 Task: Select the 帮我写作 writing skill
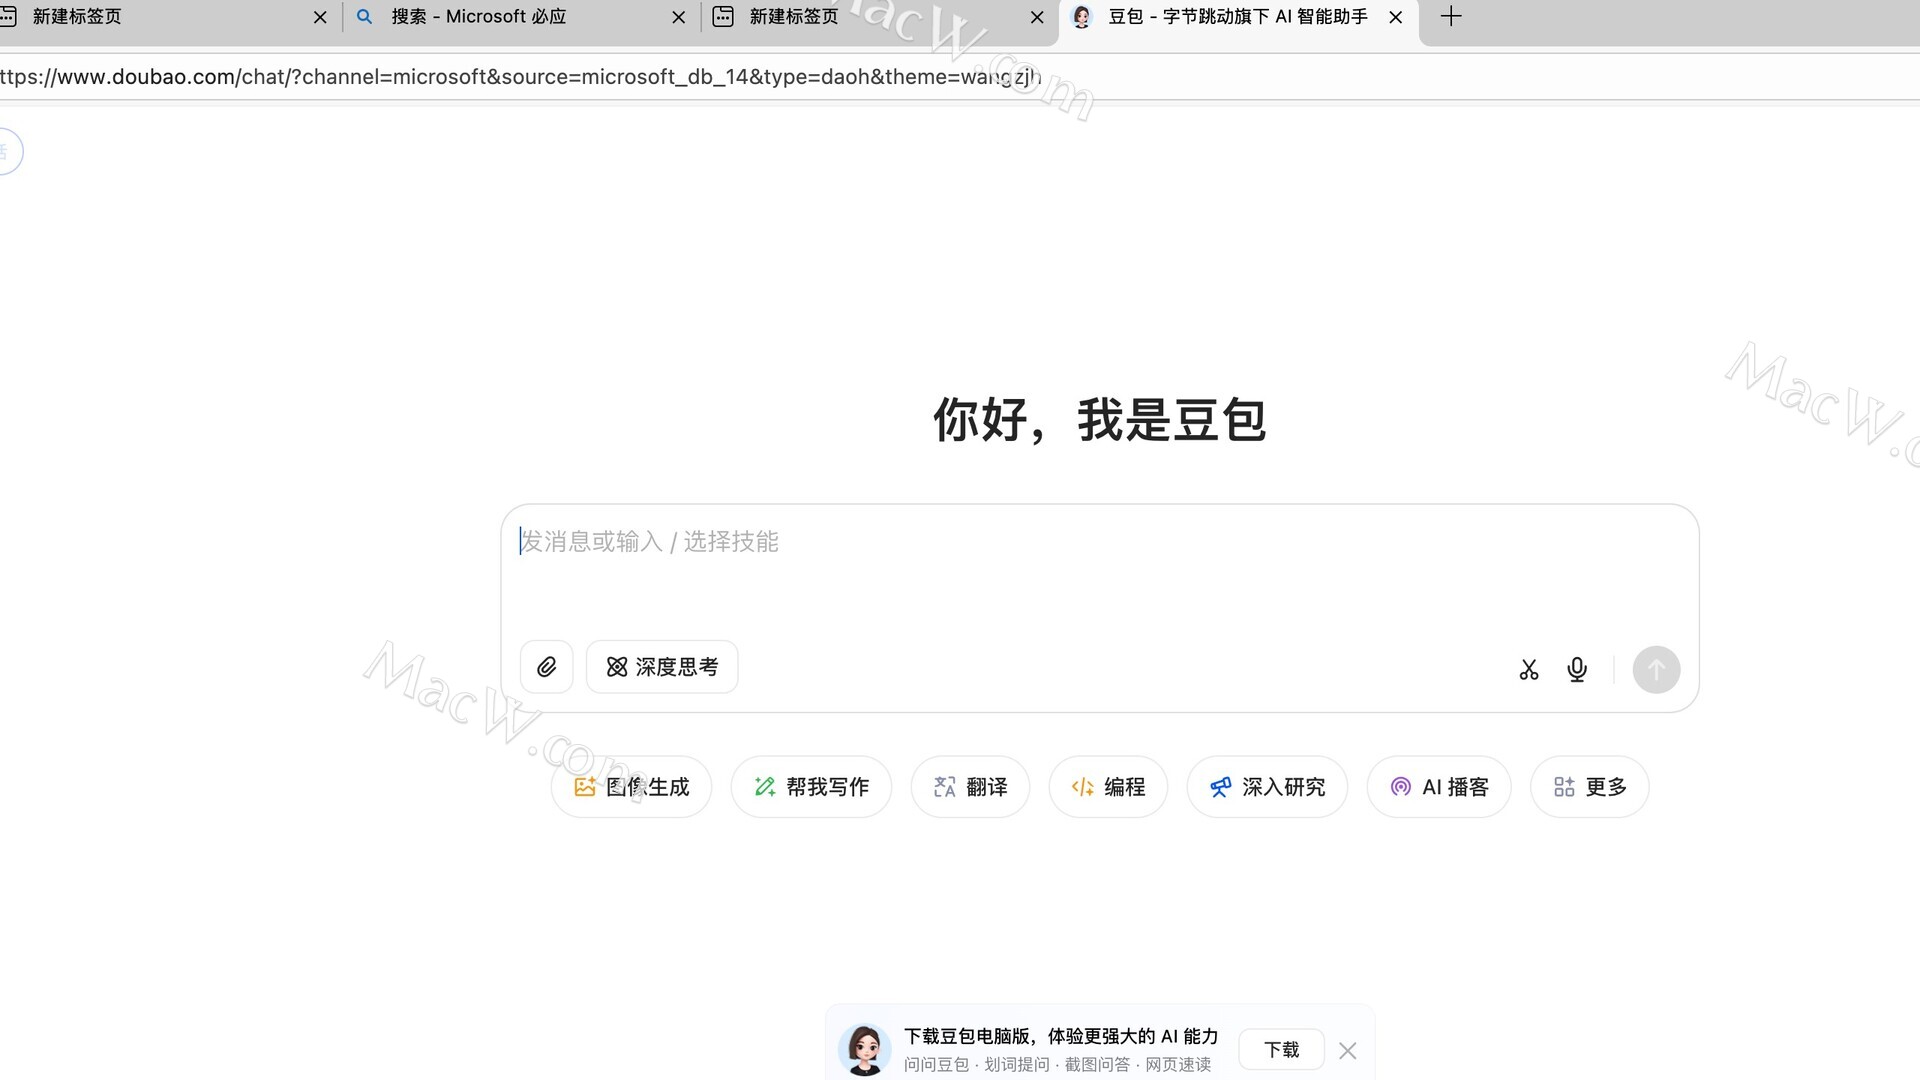[811, 787]
